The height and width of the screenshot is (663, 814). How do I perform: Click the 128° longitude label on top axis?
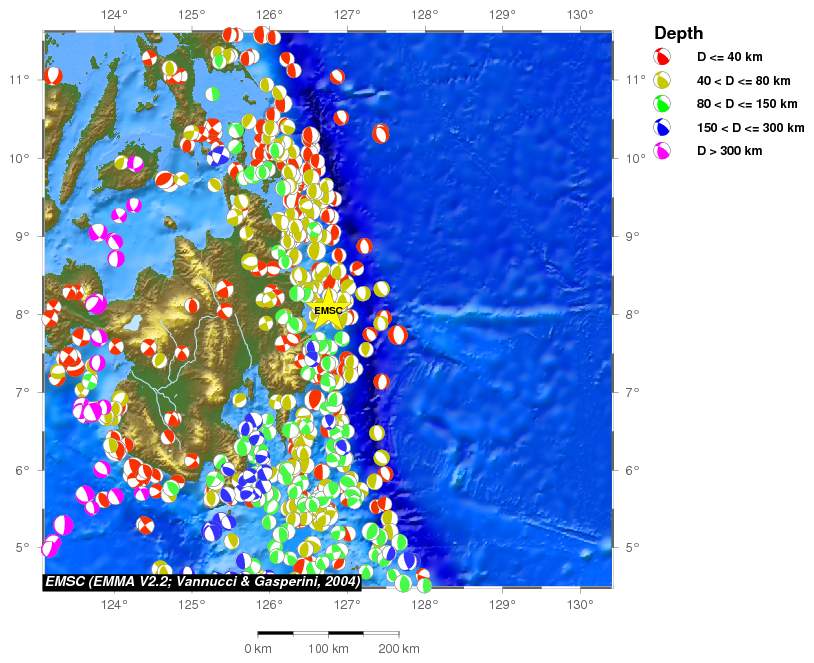pos(425,15)
